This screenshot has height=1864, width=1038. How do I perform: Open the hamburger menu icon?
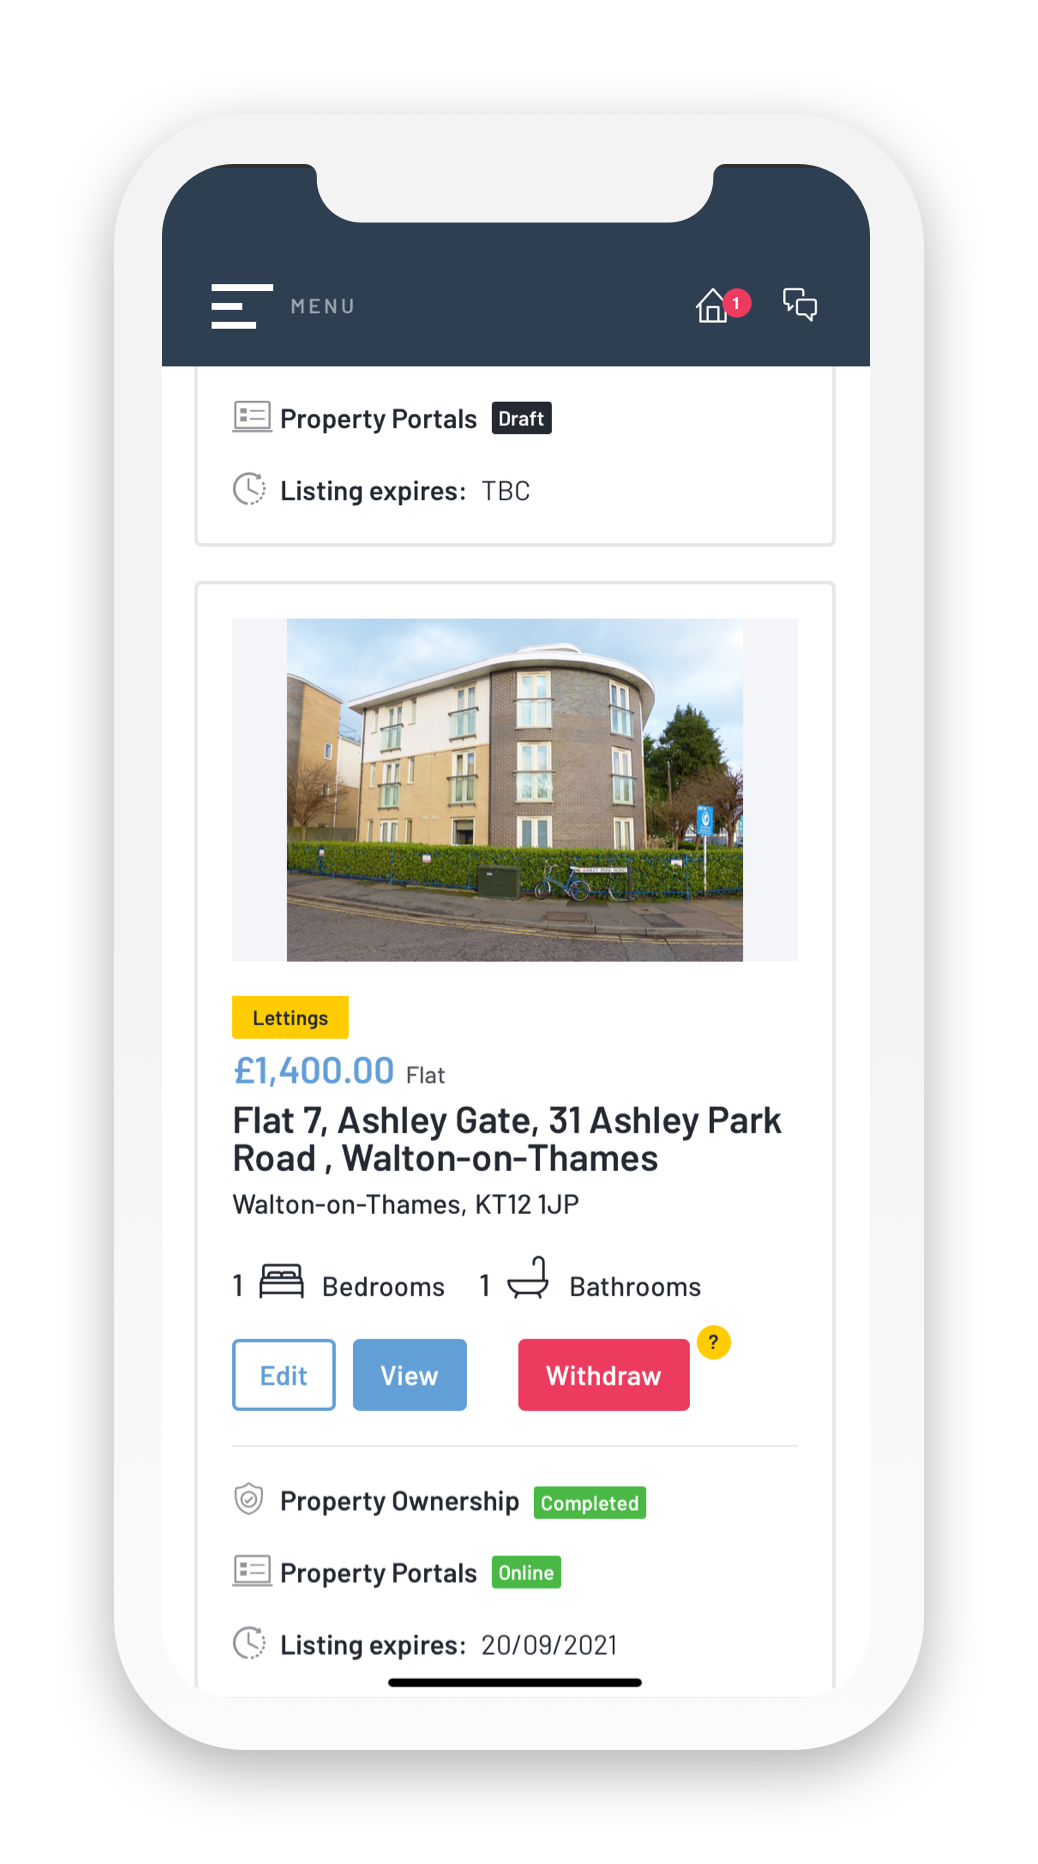pyautogui.click(x=242, y=306)
